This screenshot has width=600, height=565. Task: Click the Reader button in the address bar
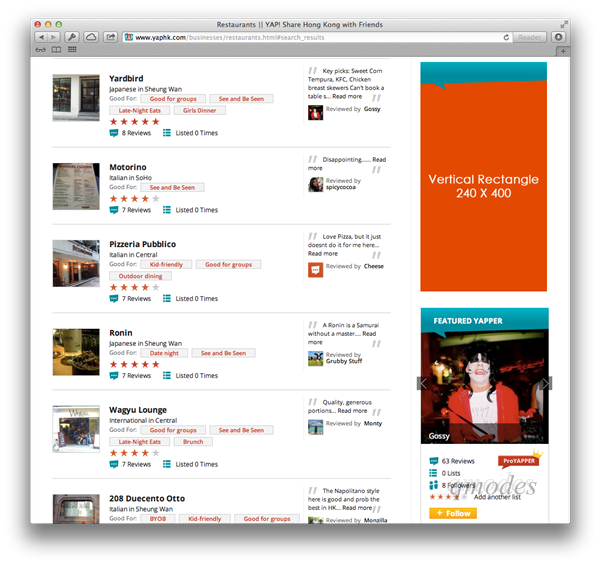pos(530,37)
